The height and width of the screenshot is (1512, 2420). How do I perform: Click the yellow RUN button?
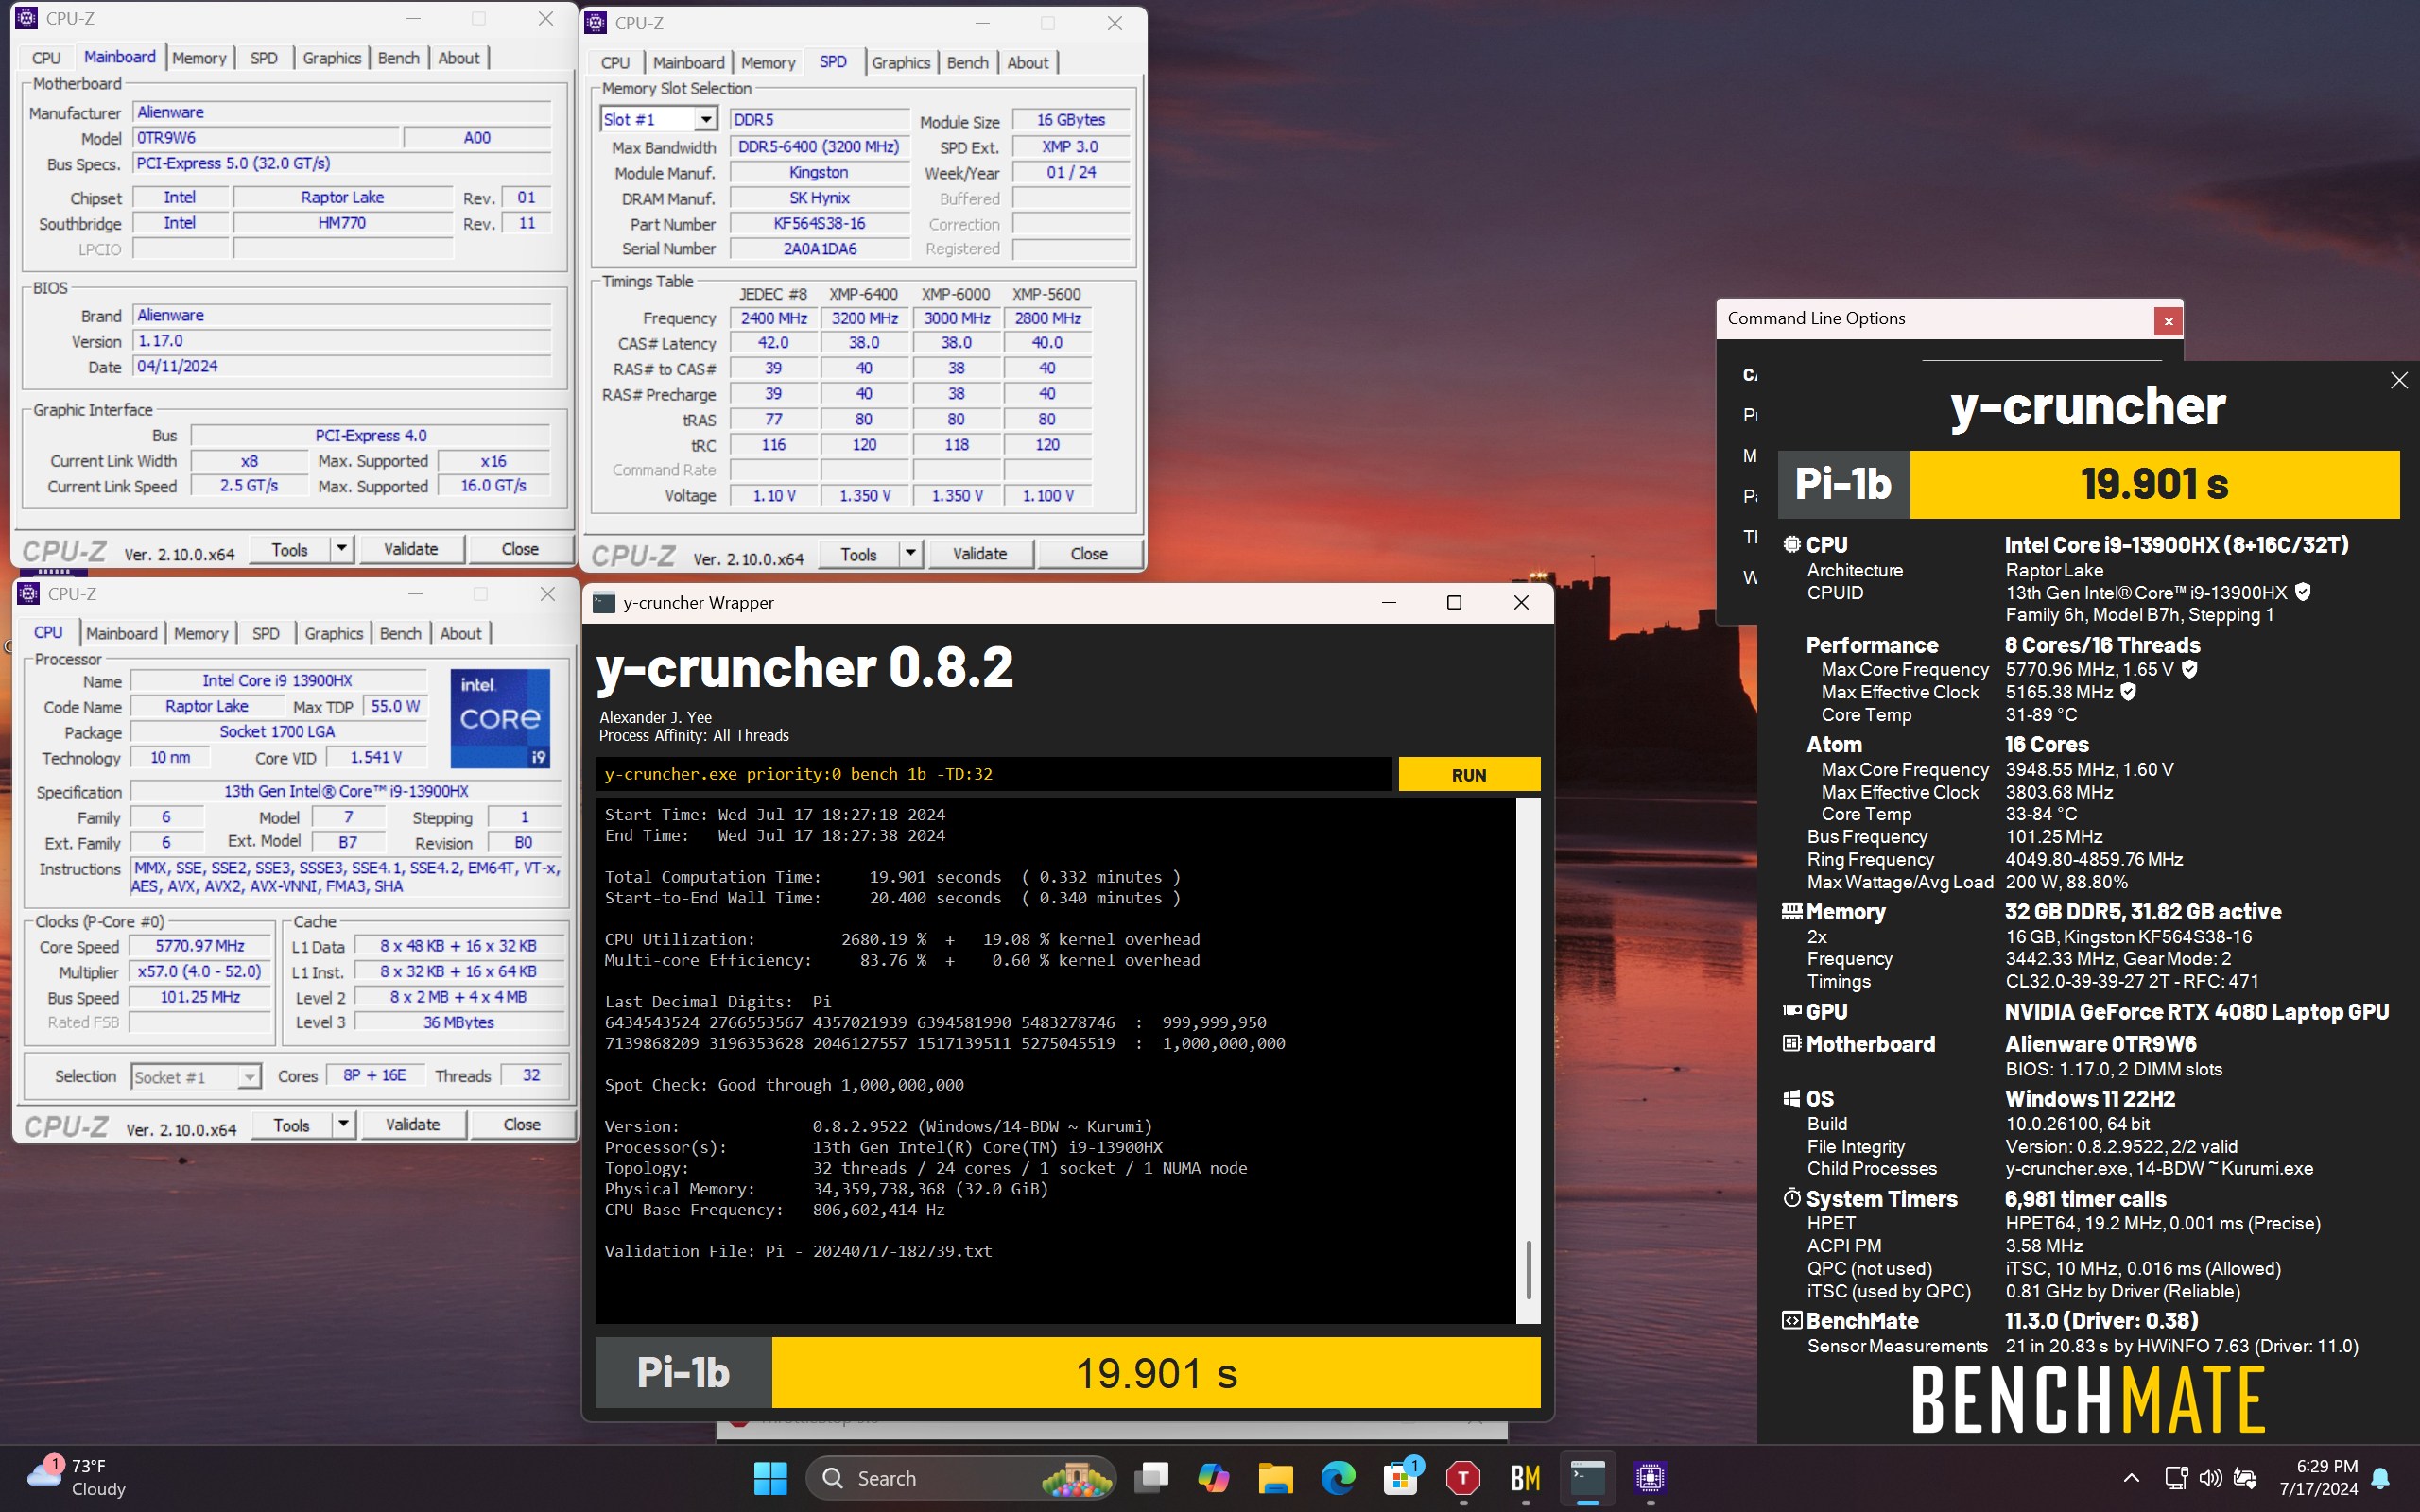tap(1468, 775)
